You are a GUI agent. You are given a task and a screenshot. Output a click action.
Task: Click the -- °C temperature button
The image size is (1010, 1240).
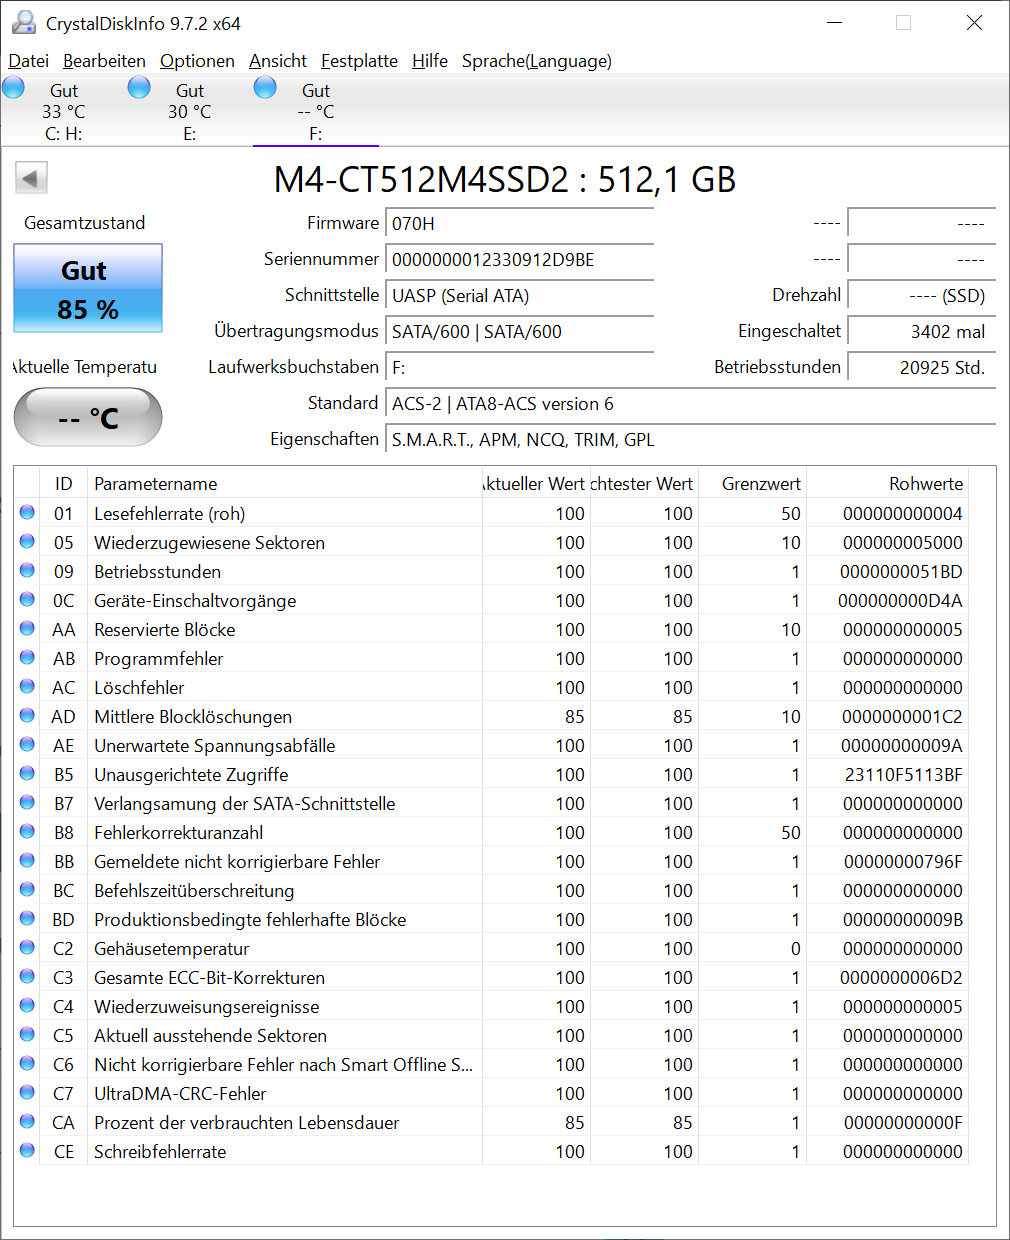point(88,417)
